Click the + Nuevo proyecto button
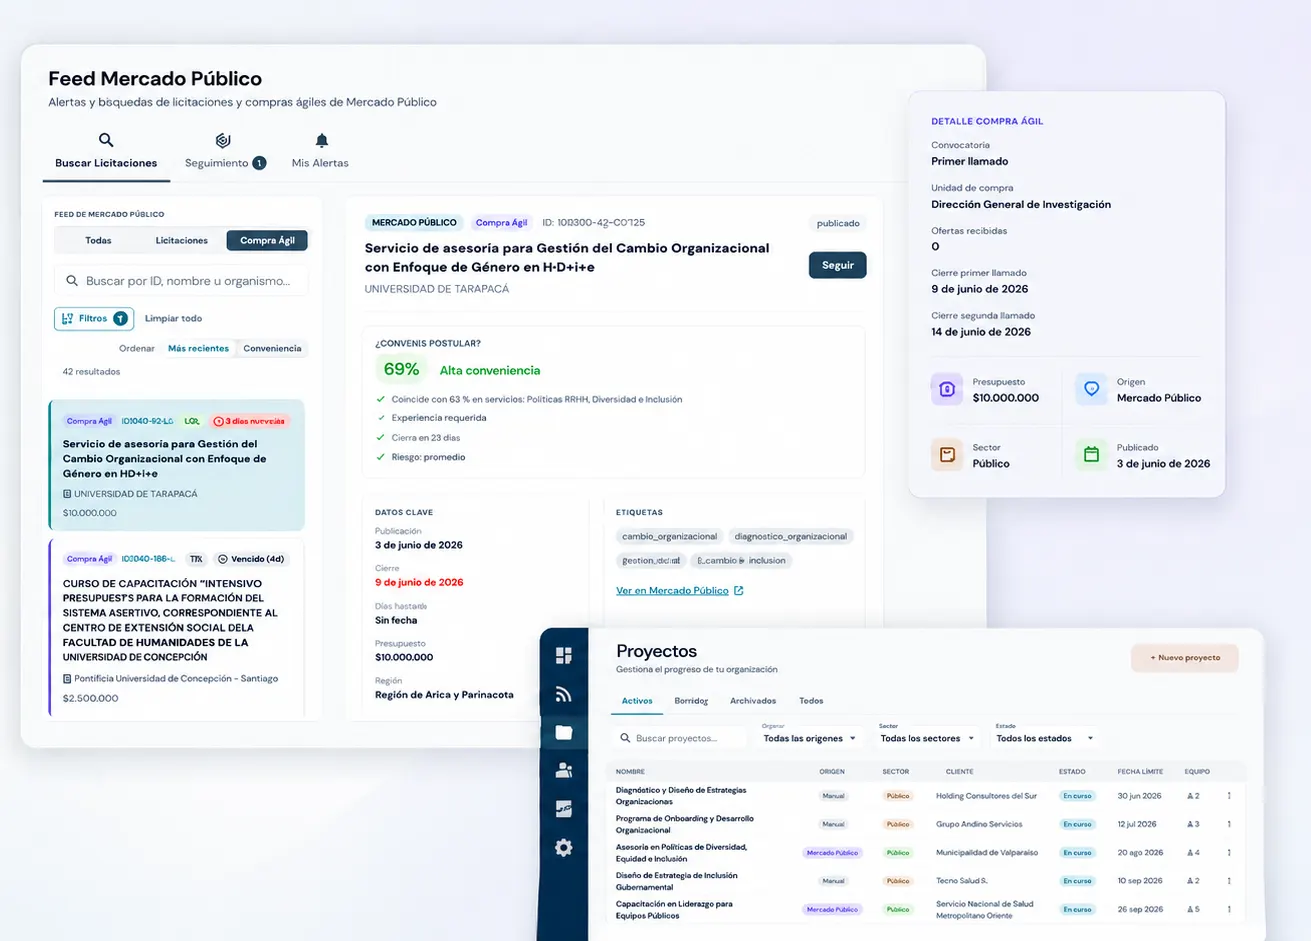Screen dimensions: 1311x941 tap(1185, 658)
